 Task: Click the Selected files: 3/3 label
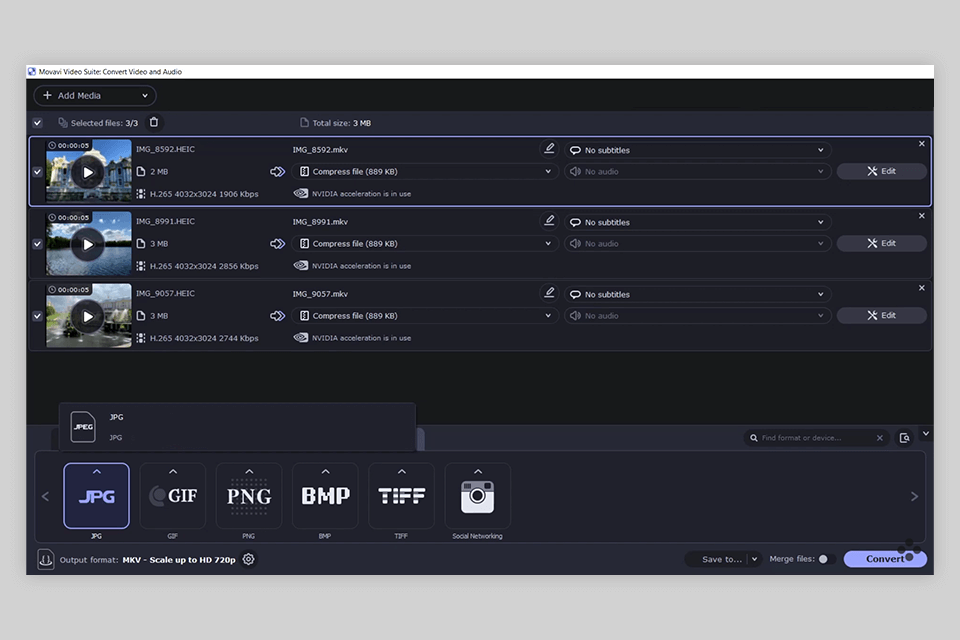104,123
